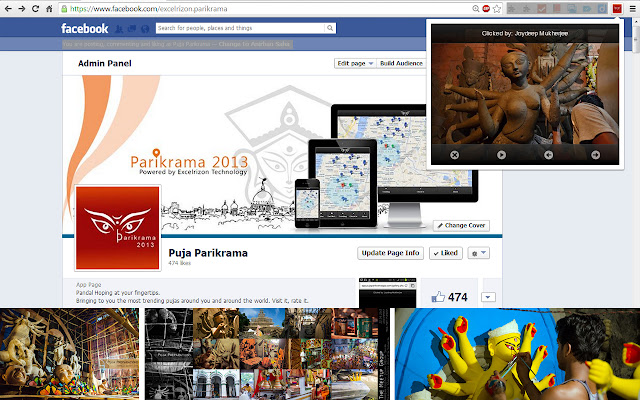Reload the current Facebook page
Screen dimensions: 640x400
(x=36, y=9)
